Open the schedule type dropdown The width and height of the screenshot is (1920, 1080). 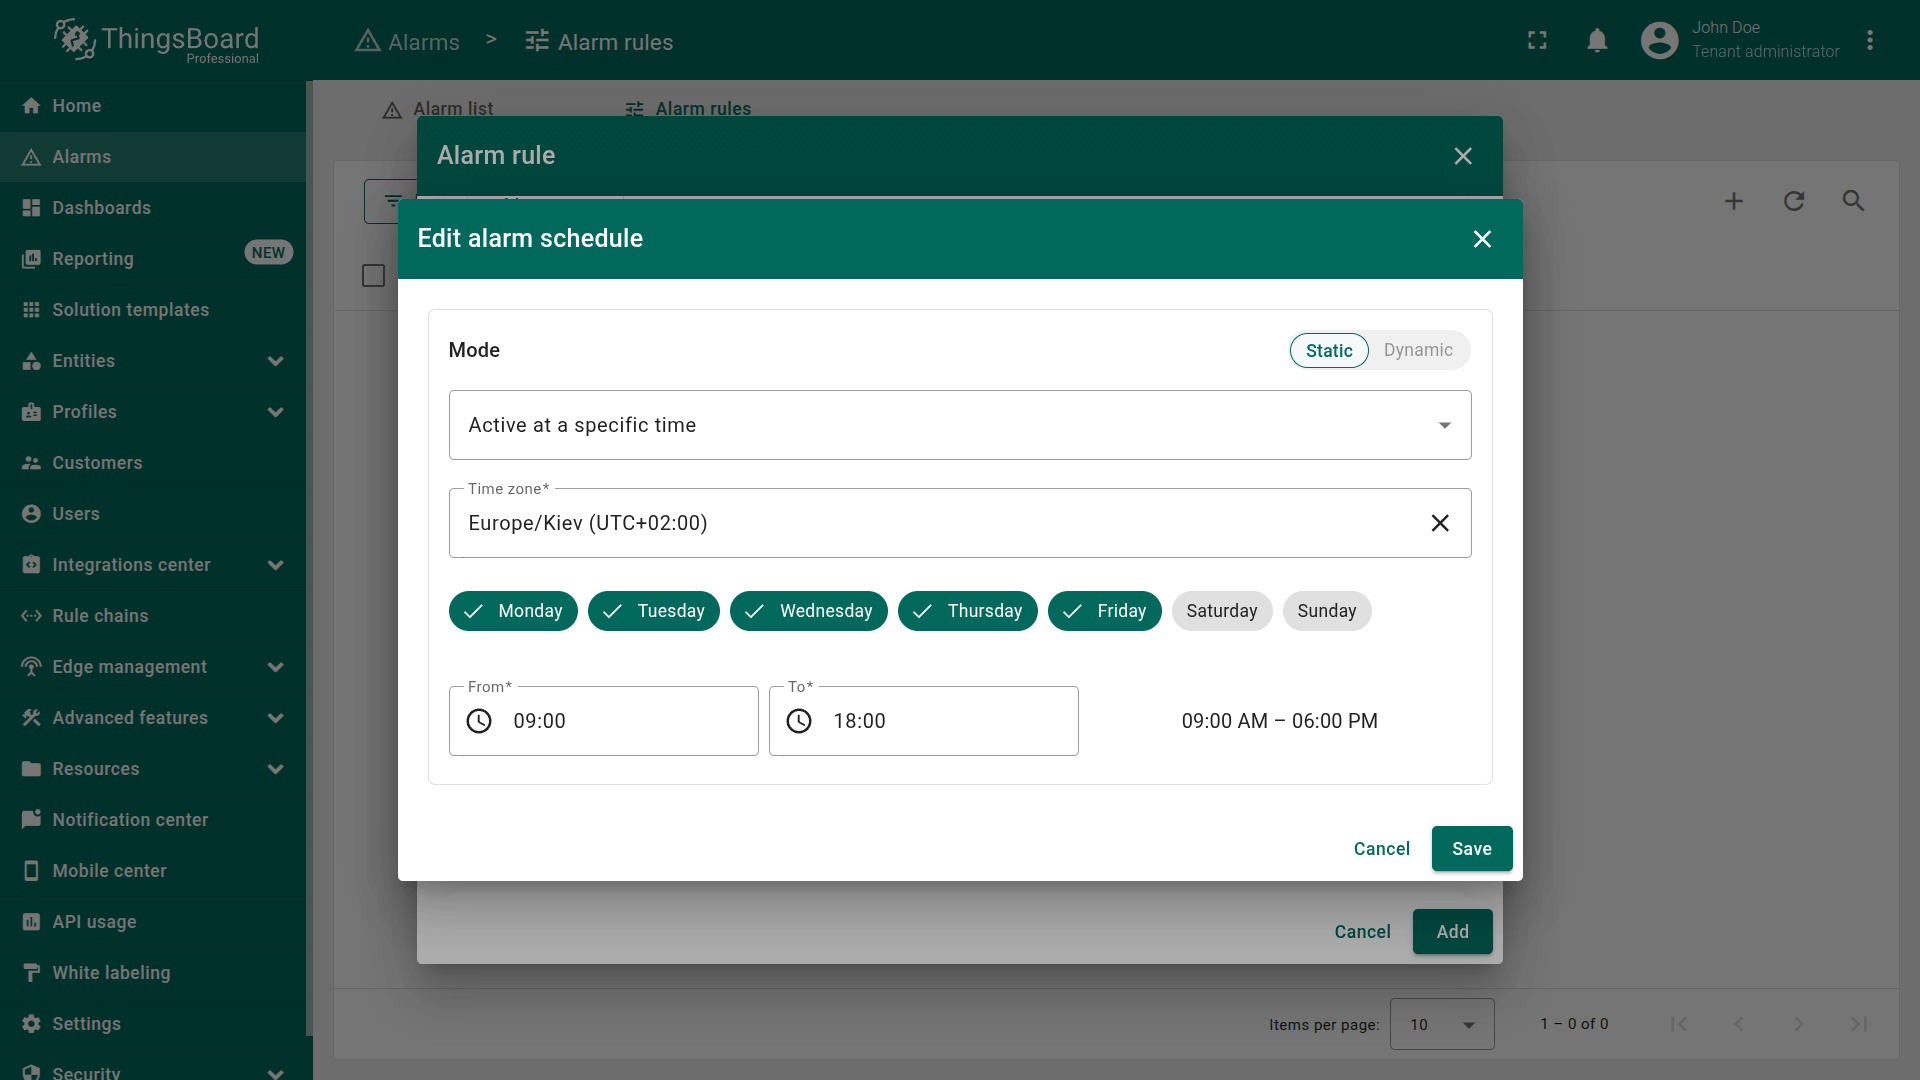coord(959,425)
